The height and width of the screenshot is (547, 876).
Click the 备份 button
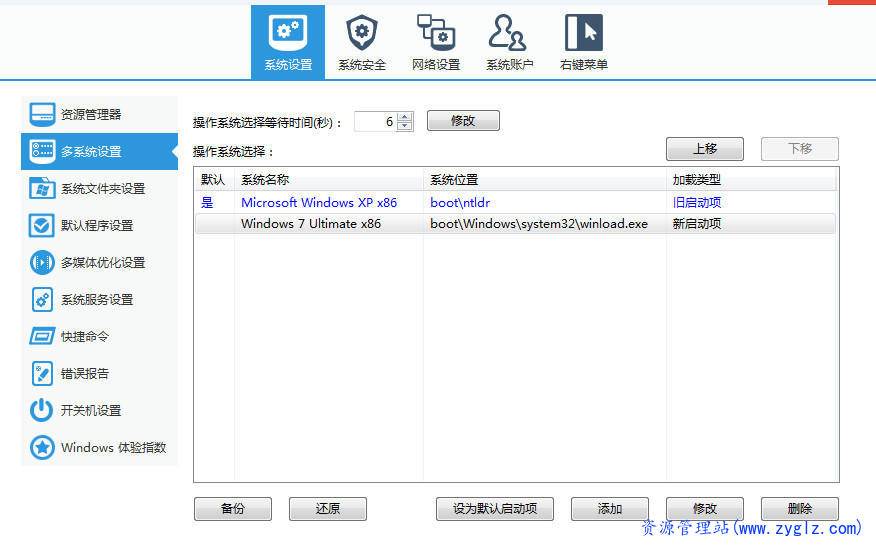[x=233, y=509]
